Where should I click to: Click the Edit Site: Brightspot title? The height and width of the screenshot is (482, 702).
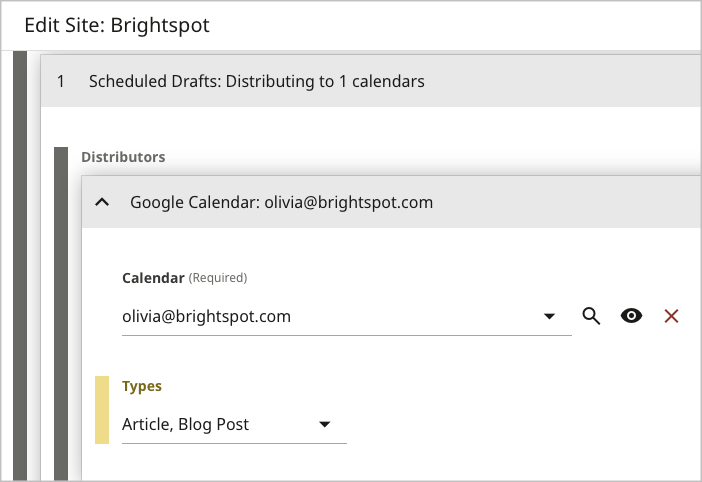tap(117, 25)
